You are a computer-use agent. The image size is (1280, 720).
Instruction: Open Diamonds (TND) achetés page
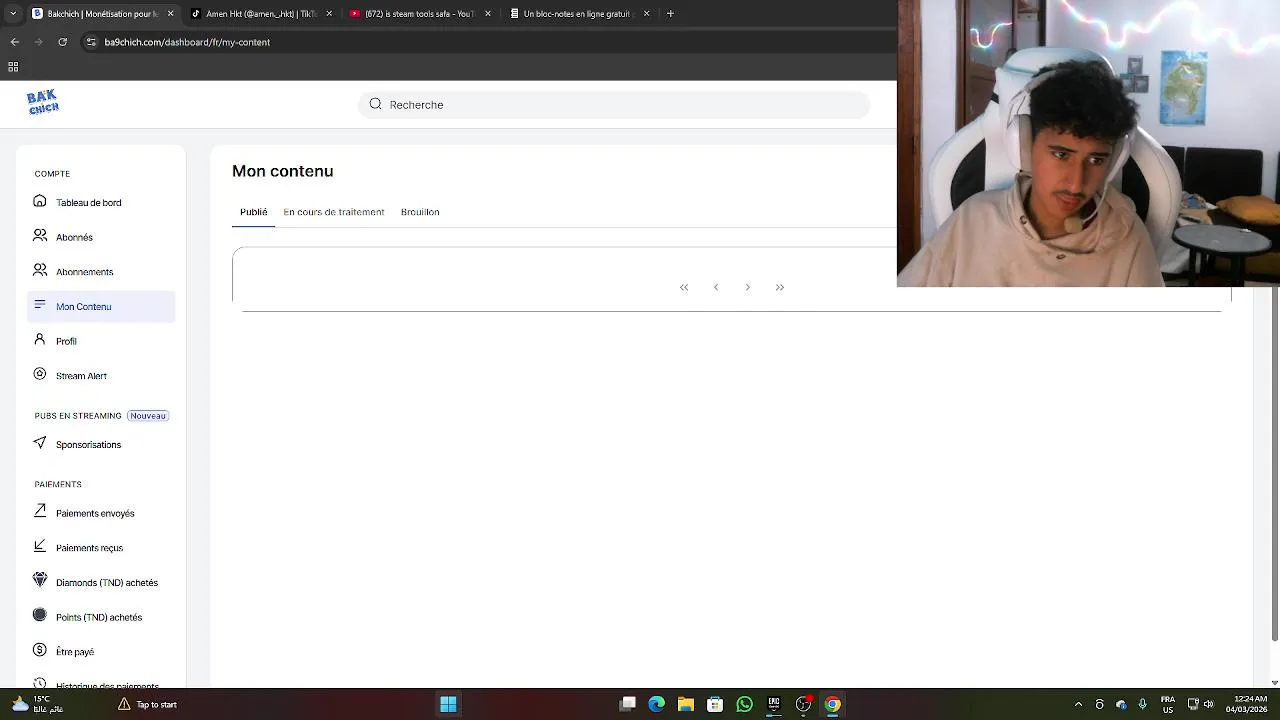pos(107,583)
